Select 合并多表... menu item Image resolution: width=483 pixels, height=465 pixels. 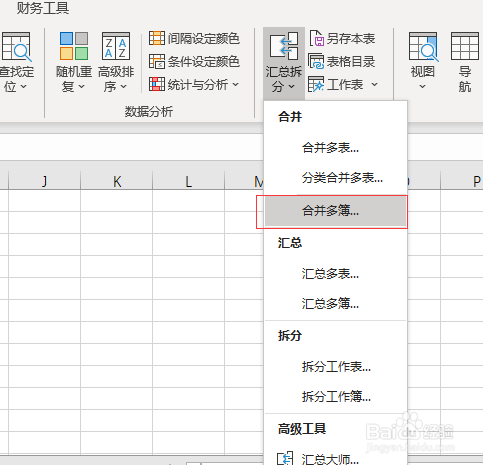coord(336,147)
